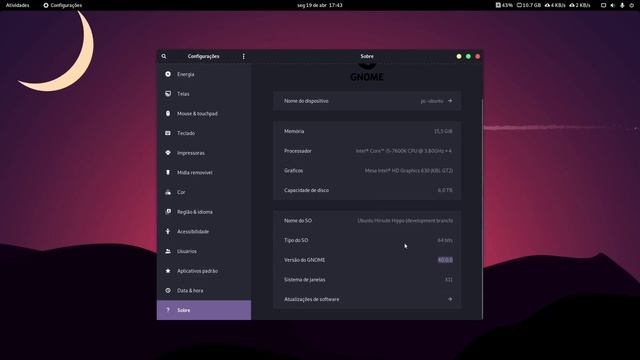Select the Teclado keyboard icon
This screenshot has width=640, height=360.
168,133
